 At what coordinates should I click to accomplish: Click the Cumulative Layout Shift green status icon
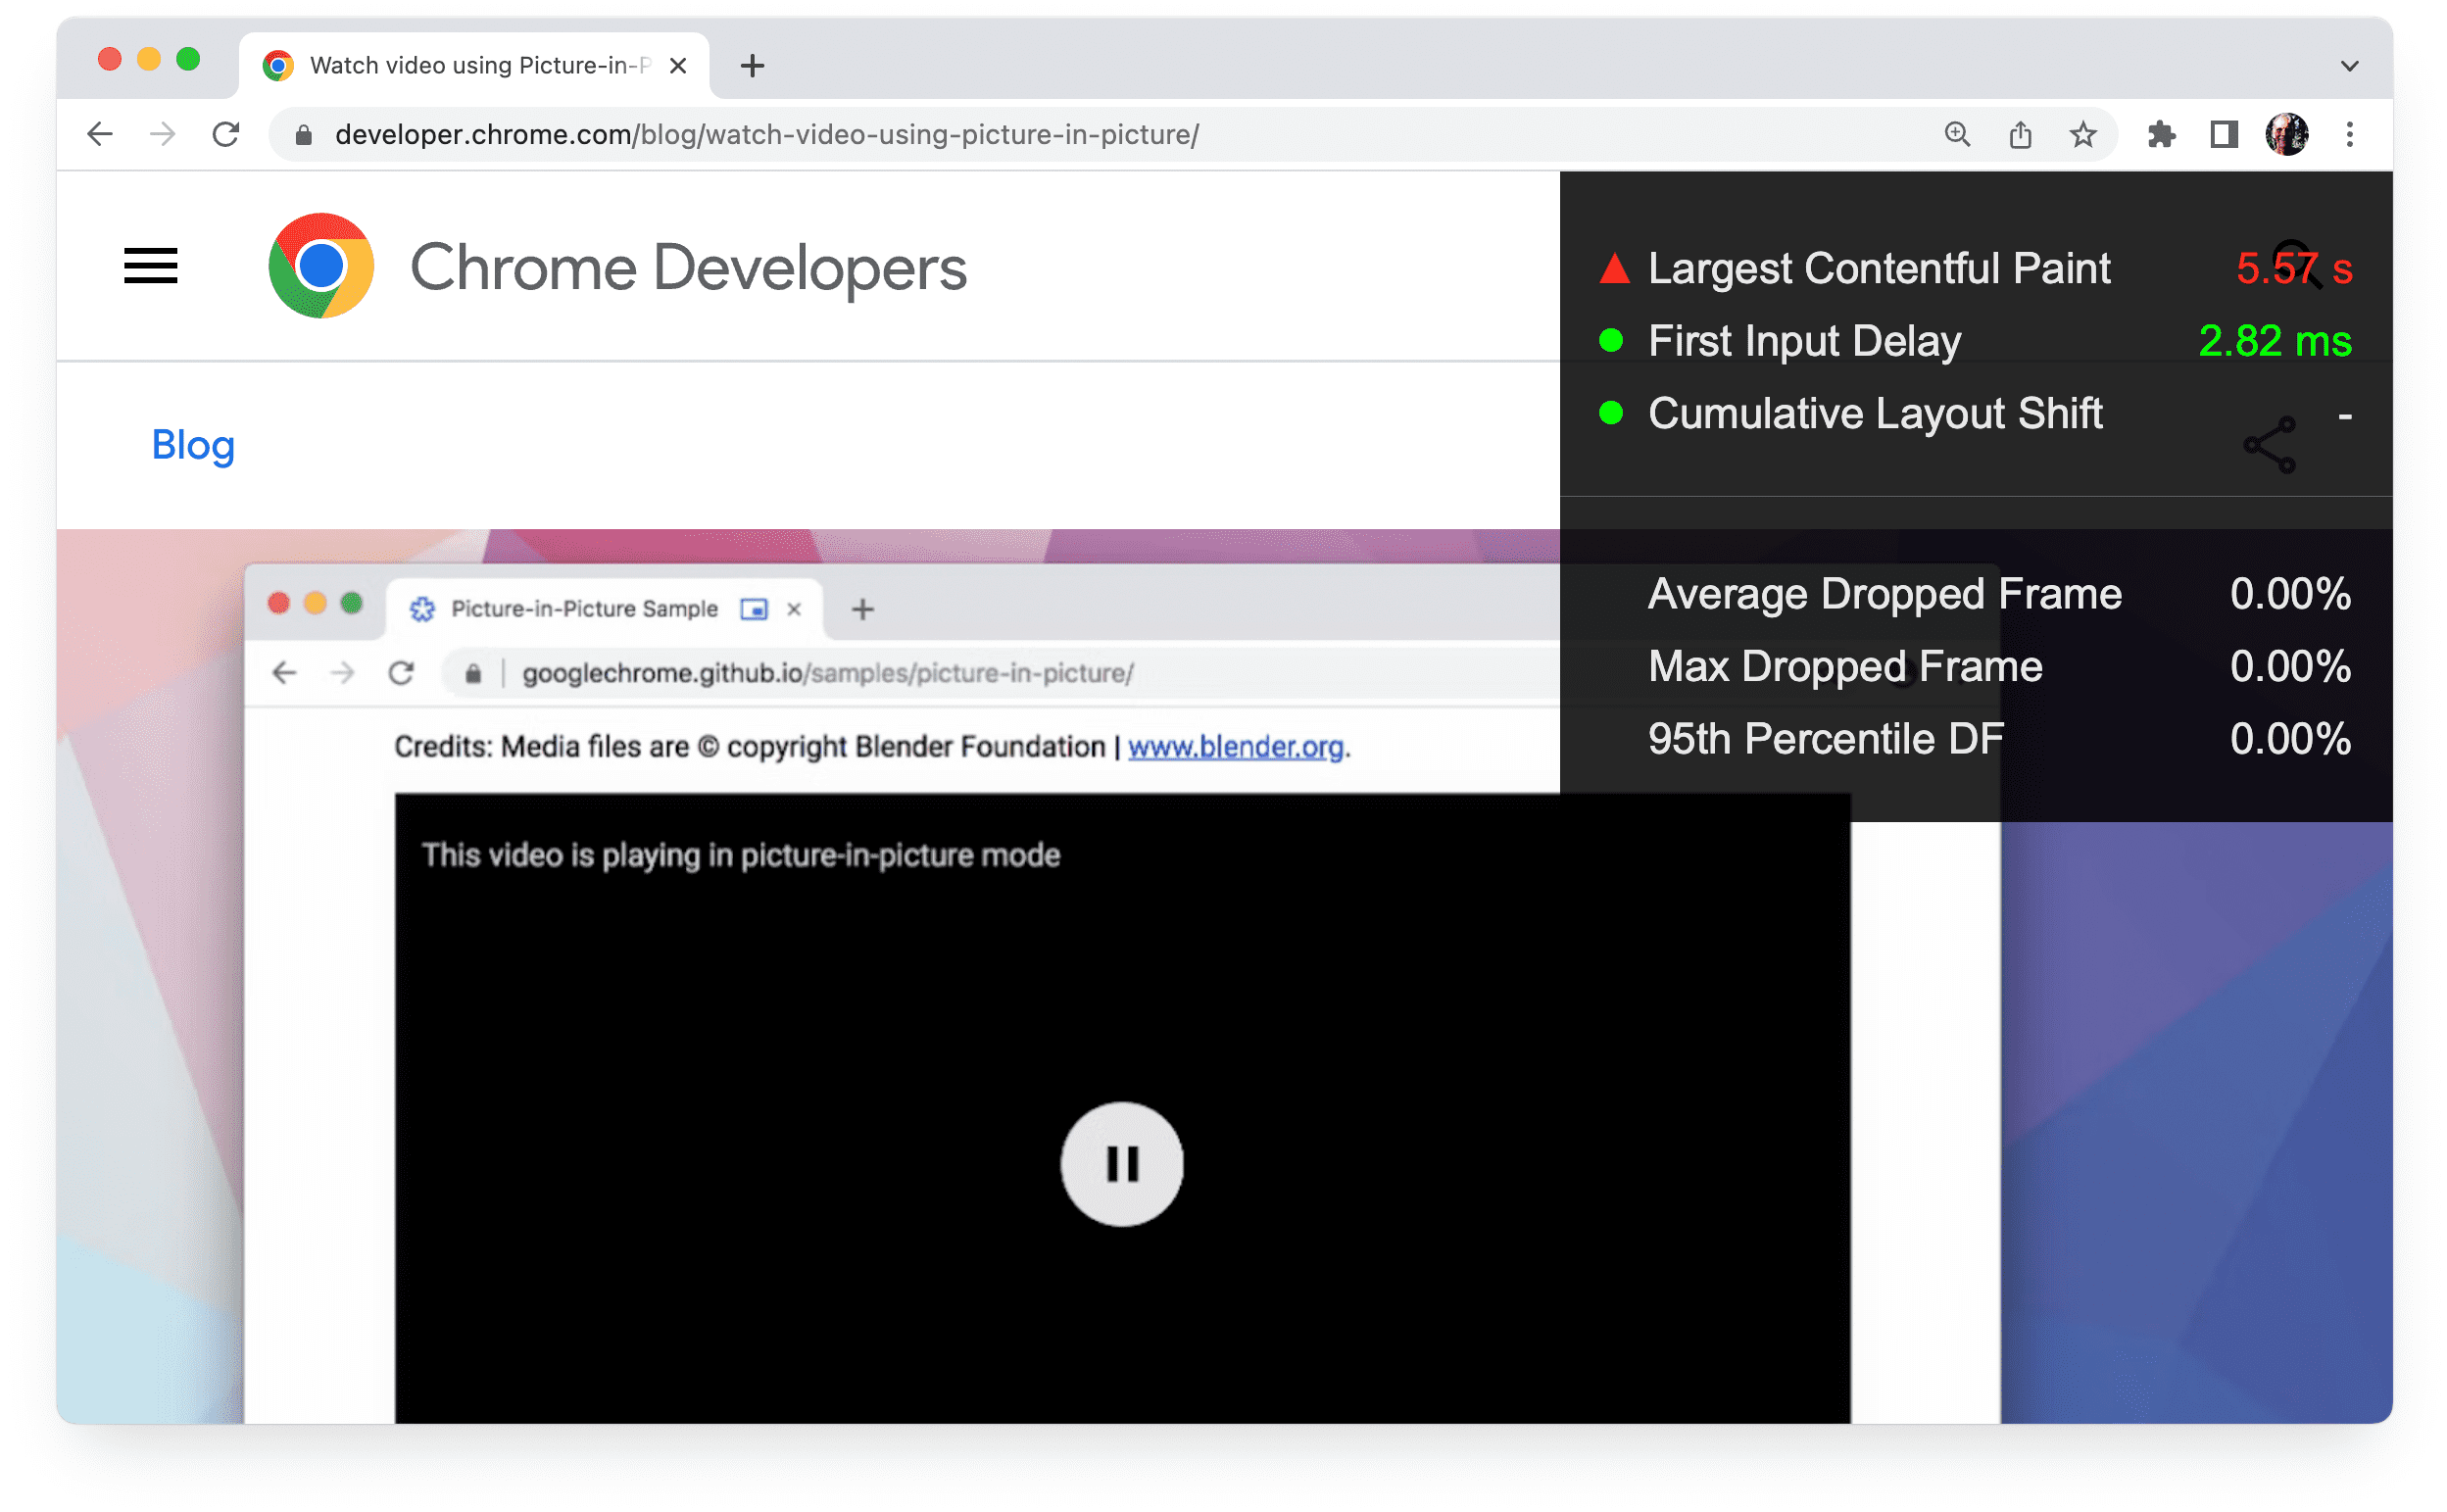pyautogui.click(x=1608, y=415)
